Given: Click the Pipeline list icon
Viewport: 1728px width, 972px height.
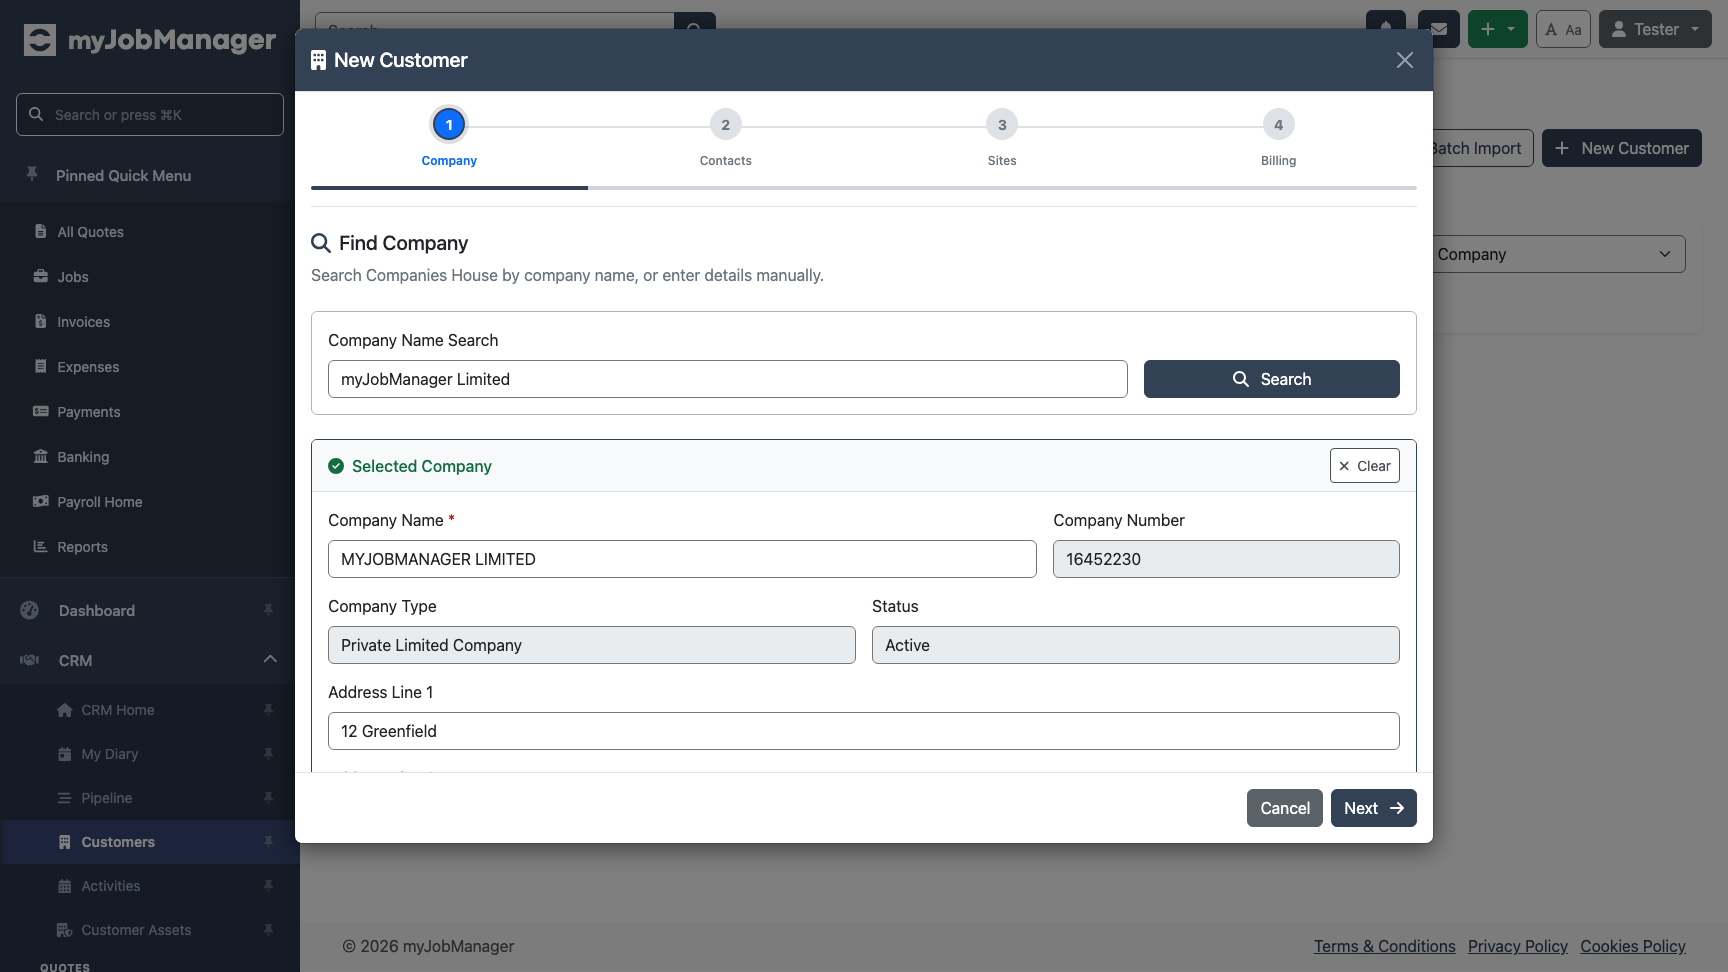Looking at the screenshot, I should click(x=65, y=798).
